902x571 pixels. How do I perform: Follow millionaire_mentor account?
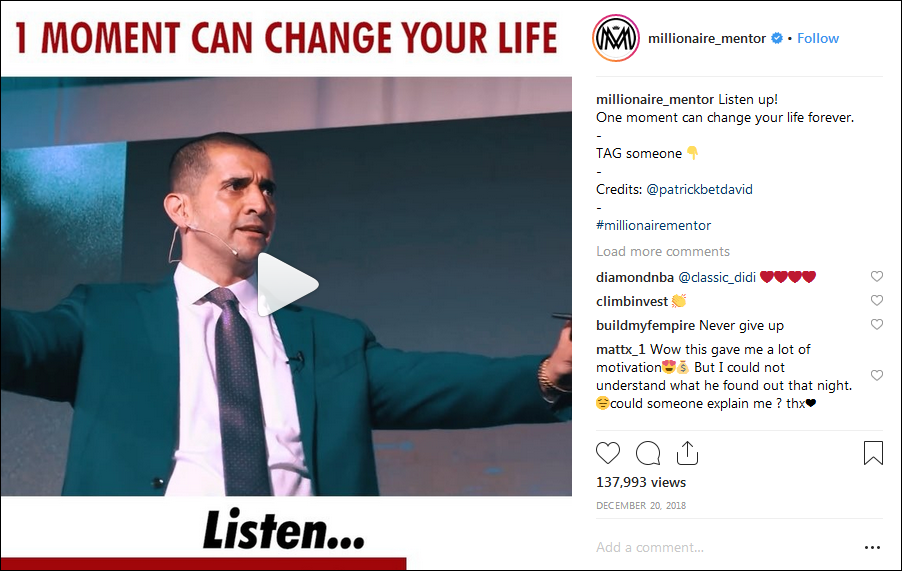pyautogui.click(x=817, y=39)
